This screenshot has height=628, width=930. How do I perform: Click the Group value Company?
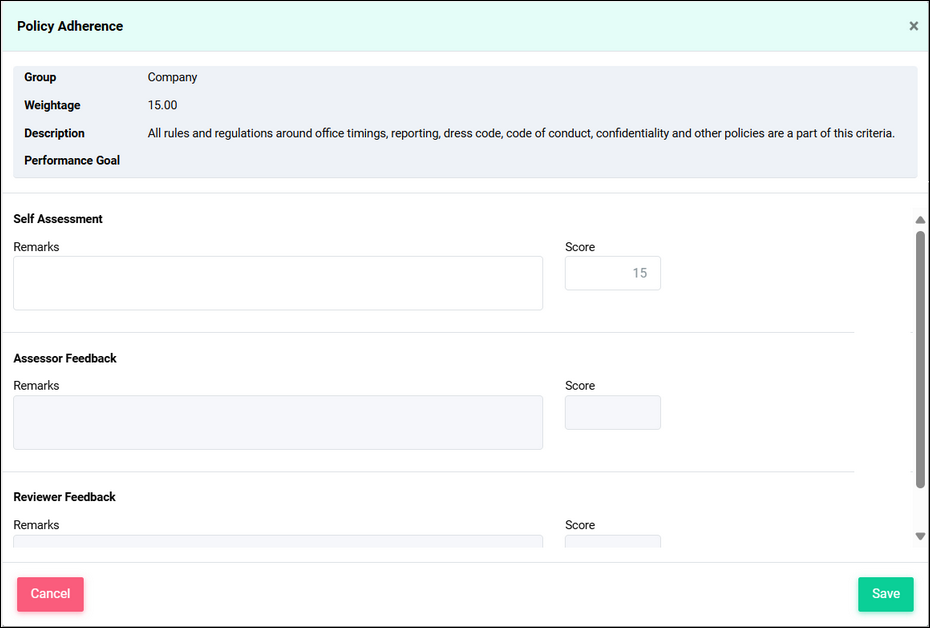coord(172,77)
